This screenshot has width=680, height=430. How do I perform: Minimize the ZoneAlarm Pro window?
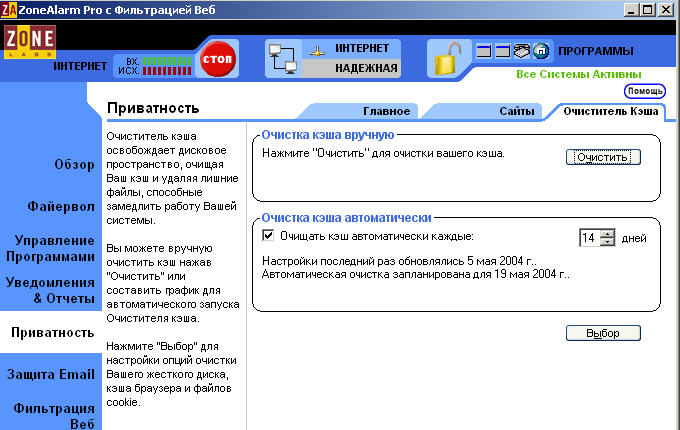(631, 10)
